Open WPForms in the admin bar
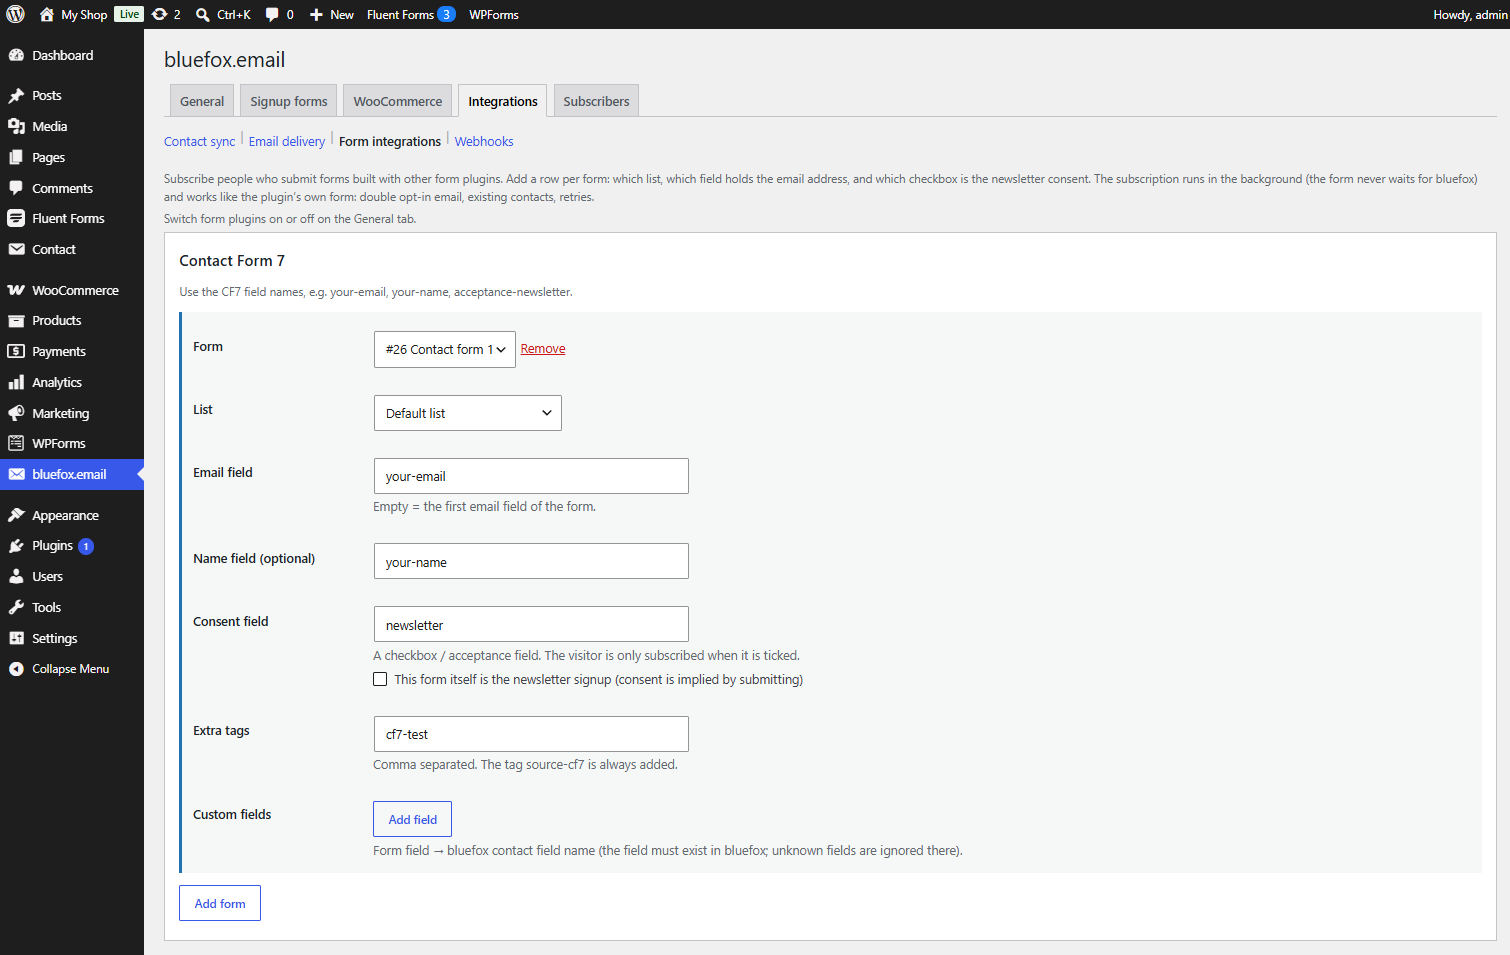Screen dimensions: 1510x955 [494, 14]
